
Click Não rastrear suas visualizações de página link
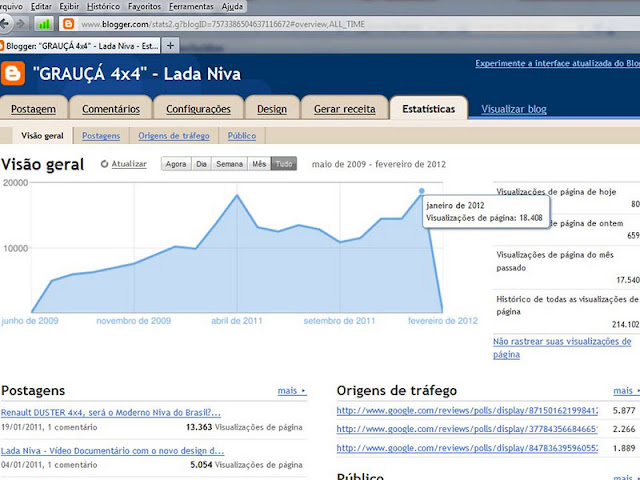pyautogui.click(x=562, y=348)
